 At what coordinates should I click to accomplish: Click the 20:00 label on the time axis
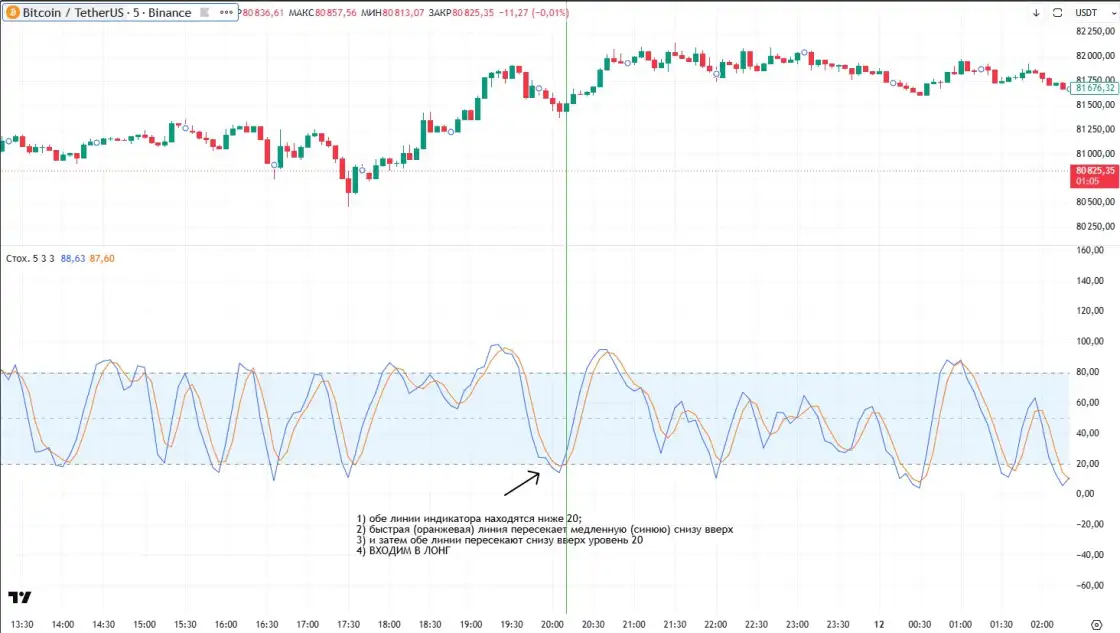tap(552, 624)
